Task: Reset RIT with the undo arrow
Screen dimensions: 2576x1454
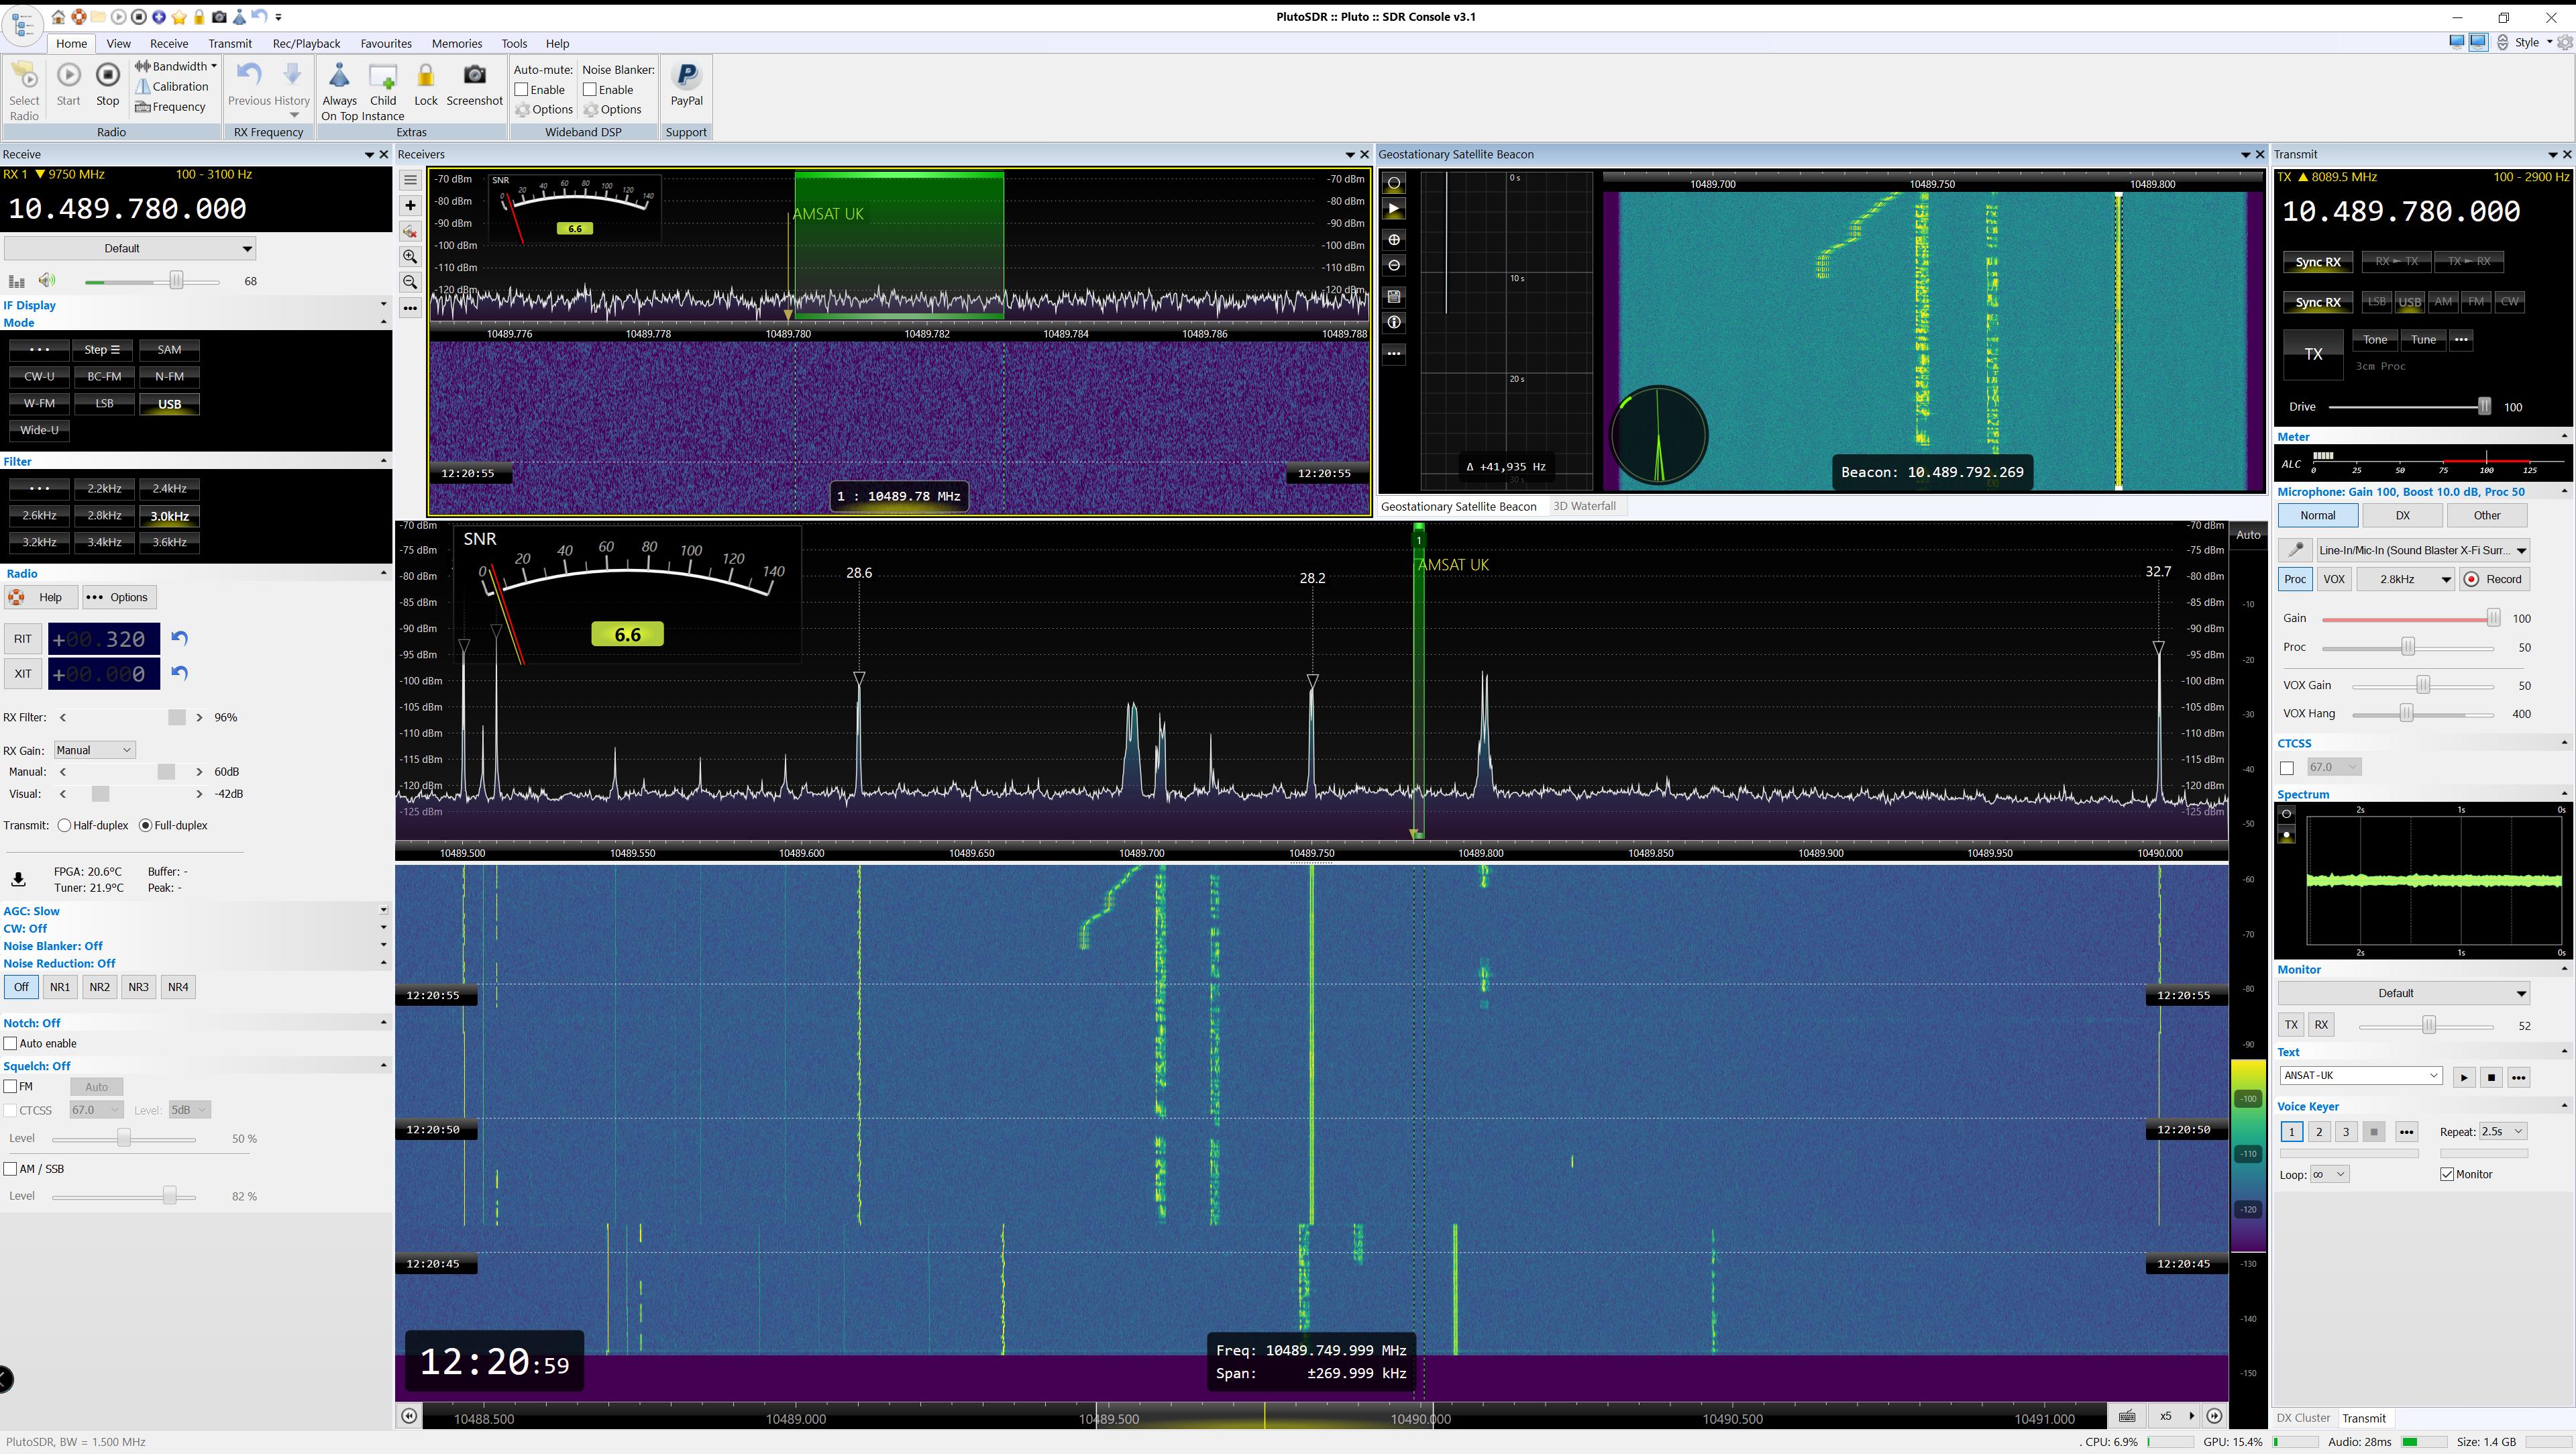Action: click(180, 638)
